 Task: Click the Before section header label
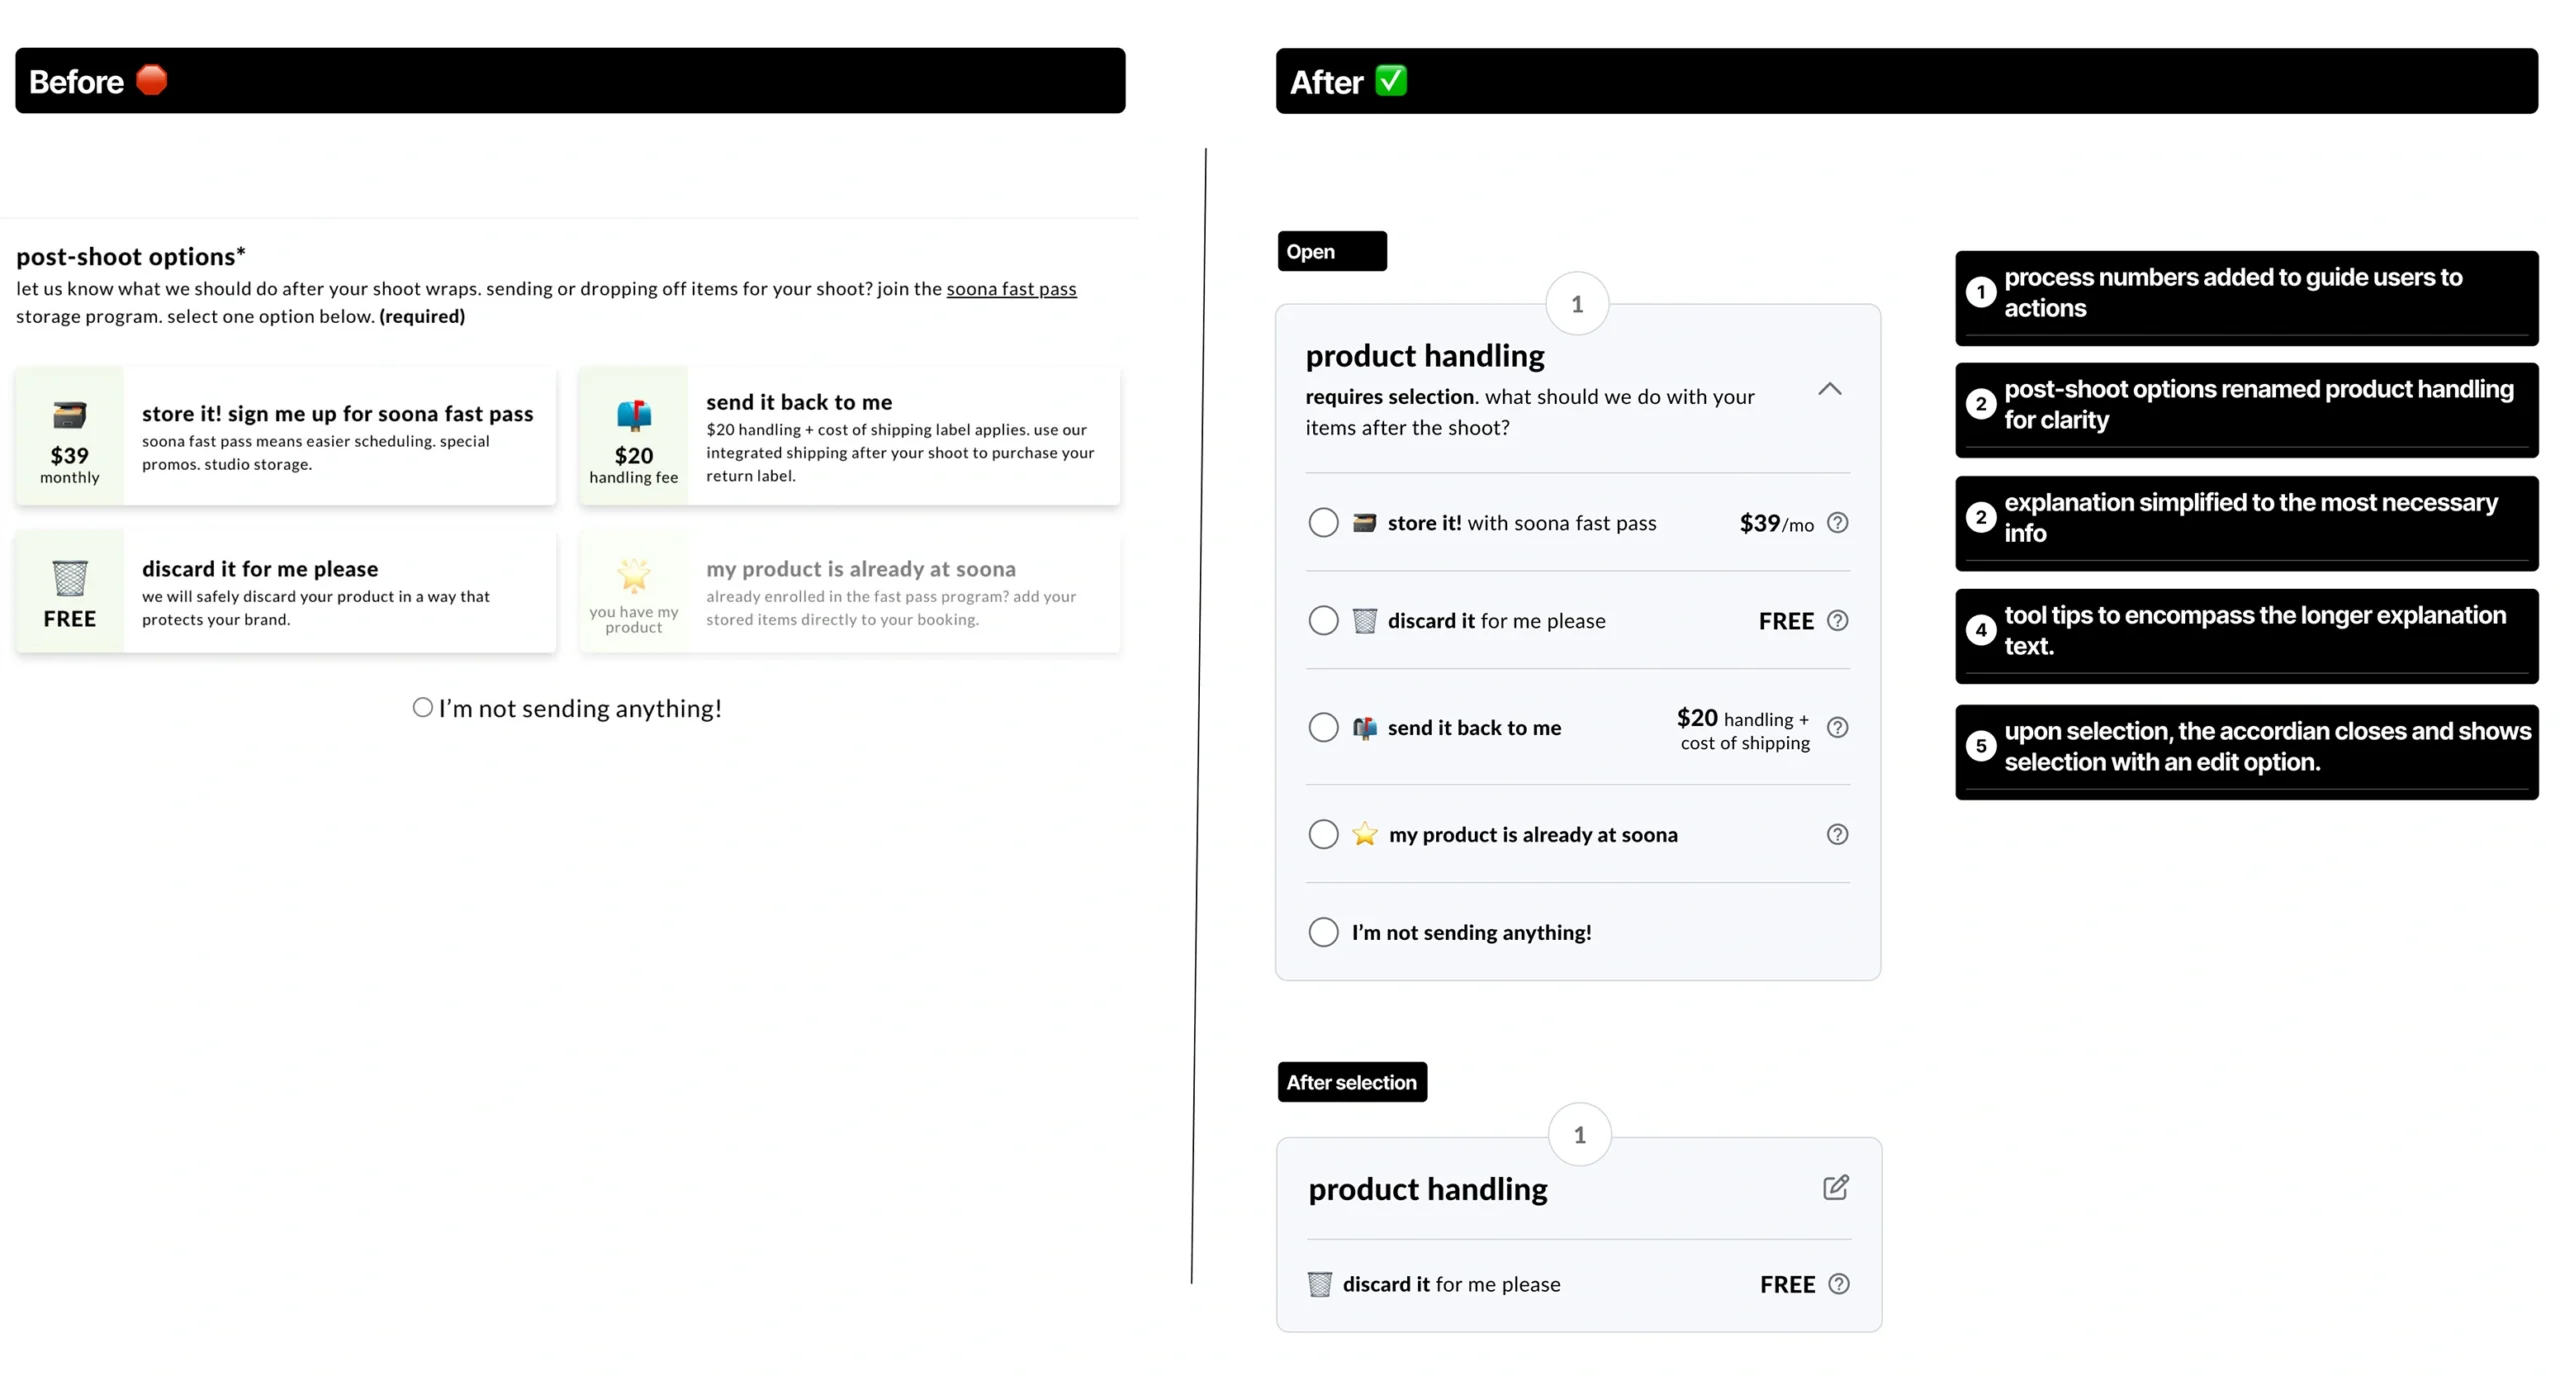[x=76, y=81]
